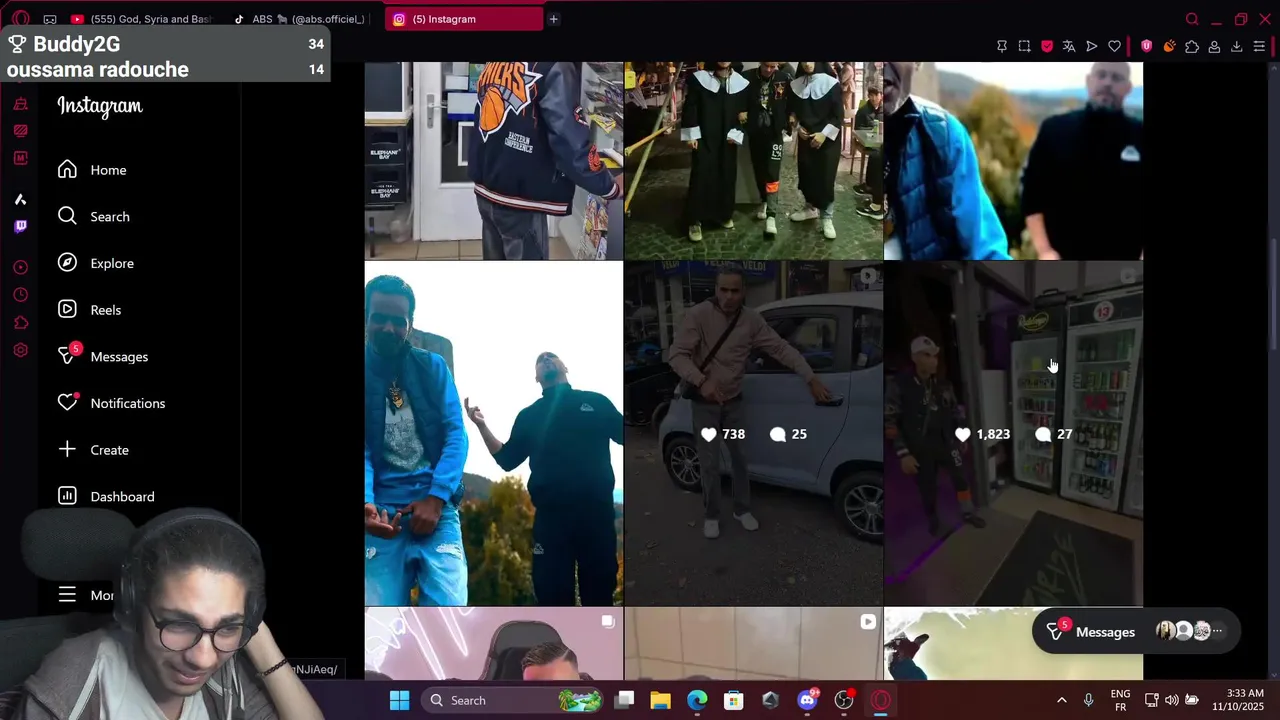Open OBS Studio from the taskbar
Viewport: 1280px width, 720px height.
tap(844, 700)
